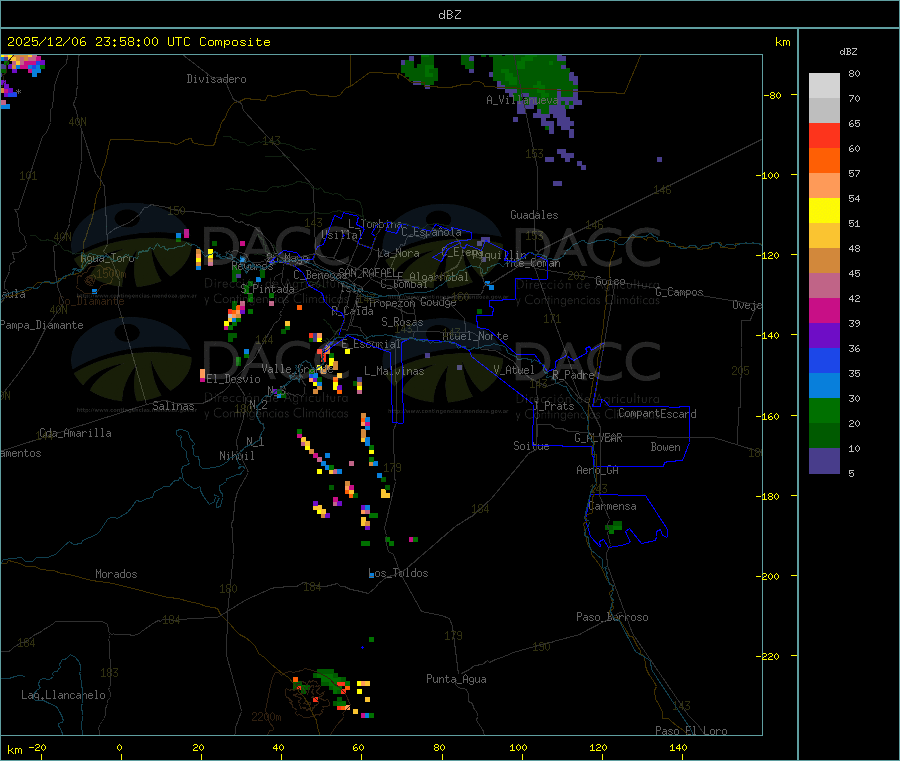
Task: Select the Paso_Burroso location label
Action: point(612,617)
